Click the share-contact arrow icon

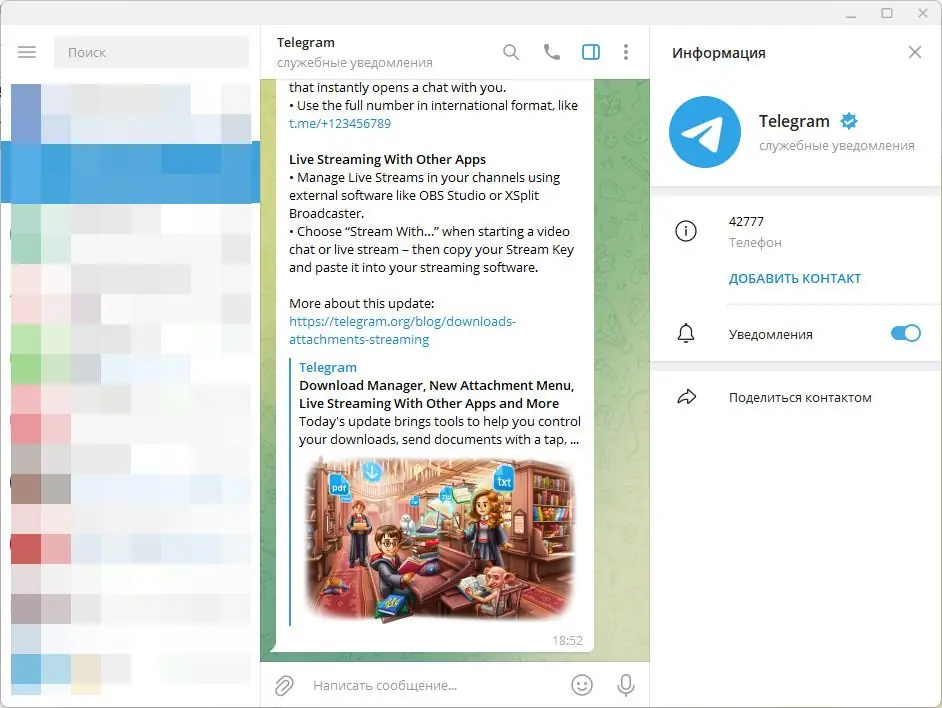pyautogui.click(x=686, y=396)
